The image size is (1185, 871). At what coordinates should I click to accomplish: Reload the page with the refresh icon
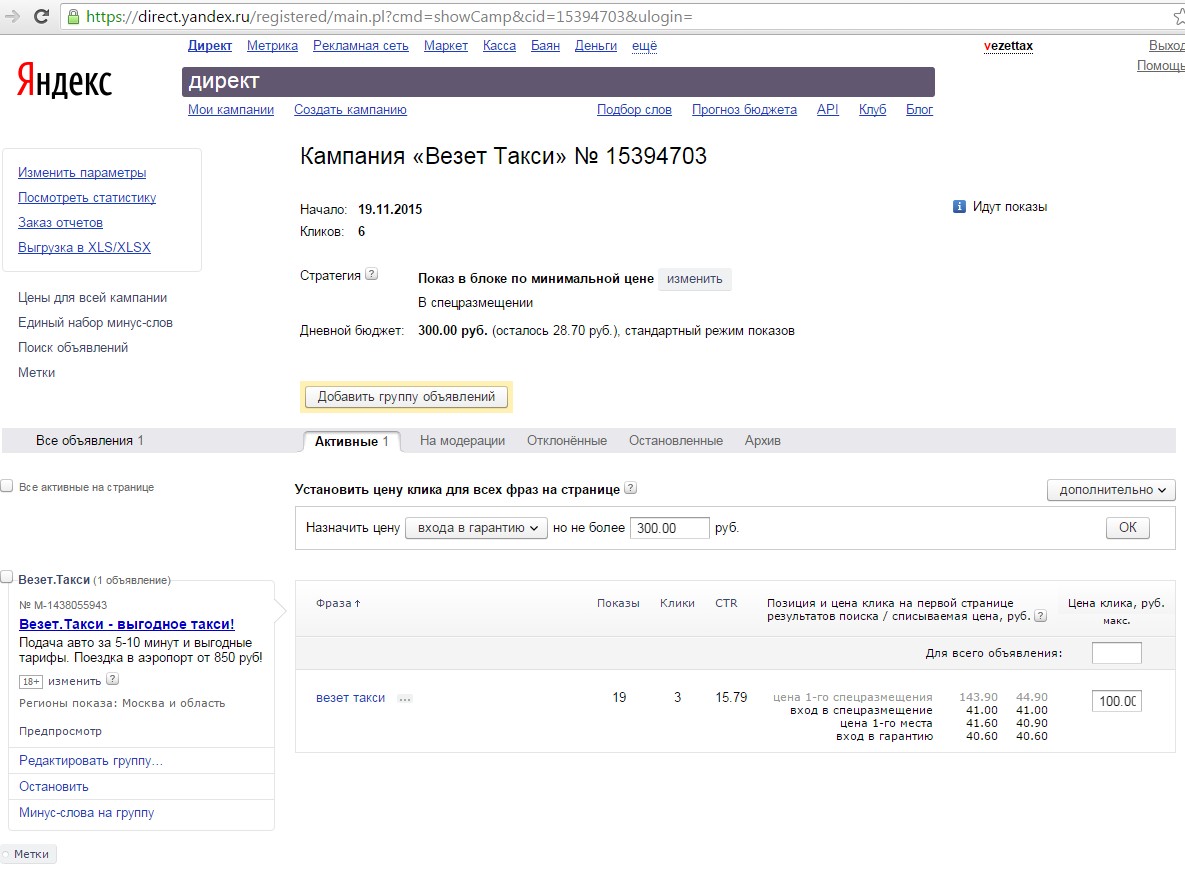tap(42, 16)
